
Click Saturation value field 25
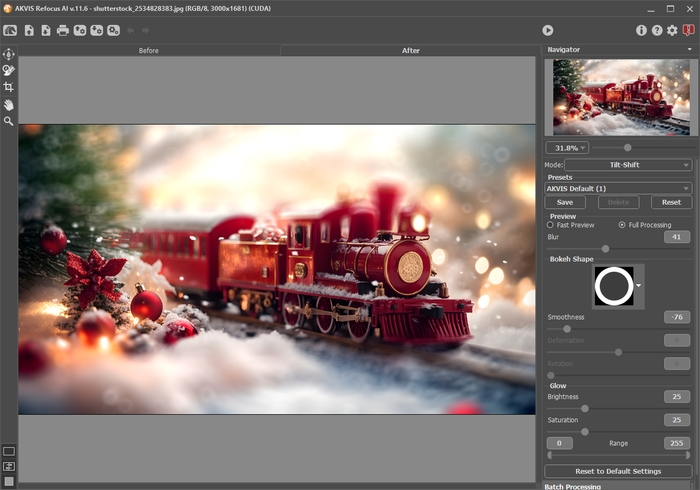[x=677, y=420]
